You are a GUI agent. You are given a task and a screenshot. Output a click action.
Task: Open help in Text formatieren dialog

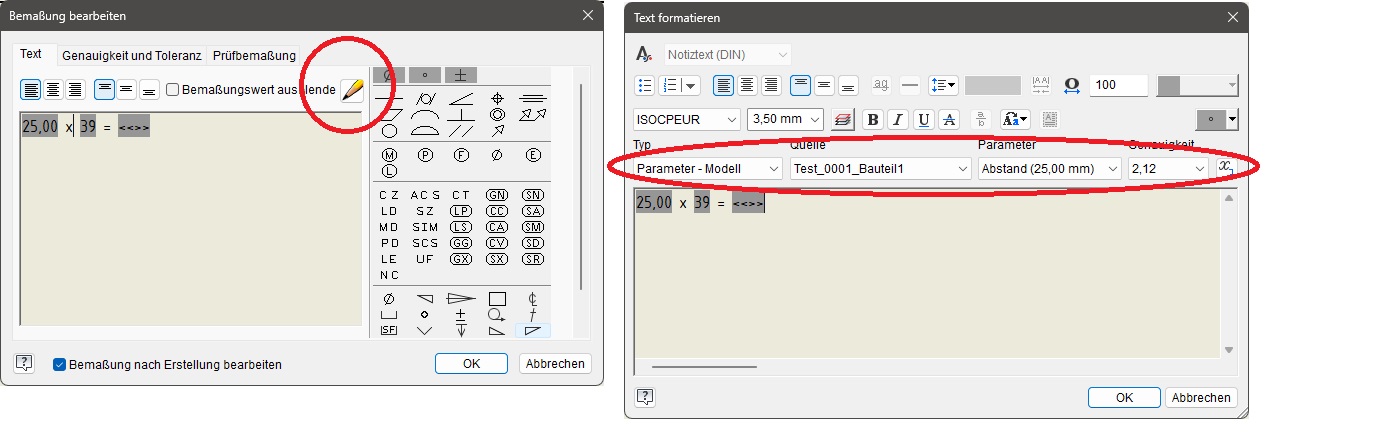[x=645, y=396]
